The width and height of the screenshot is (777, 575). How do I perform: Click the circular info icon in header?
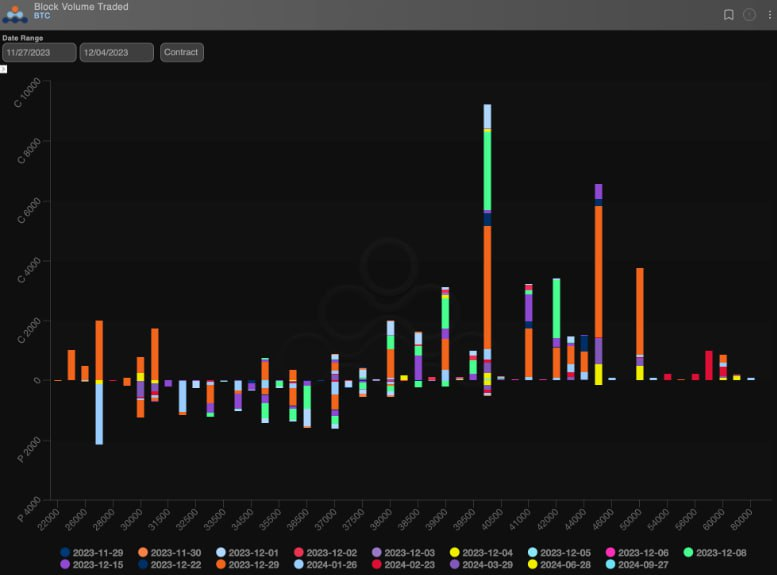[749, 15]
